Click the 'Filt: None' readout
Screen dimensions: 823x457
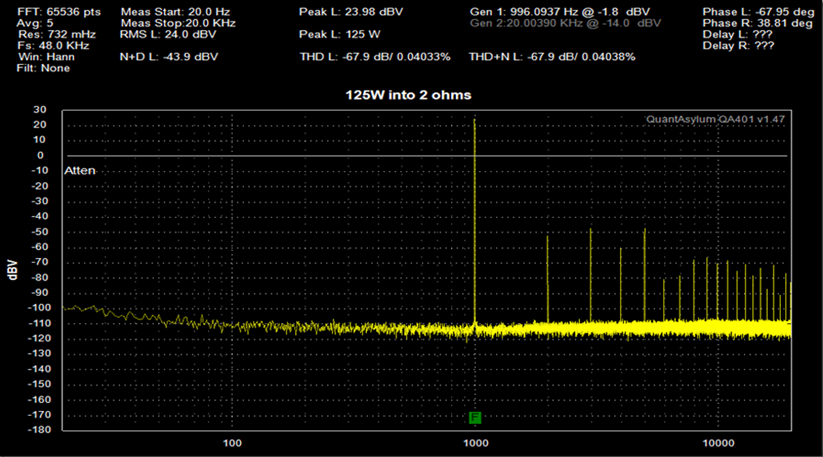click(43, 68)
